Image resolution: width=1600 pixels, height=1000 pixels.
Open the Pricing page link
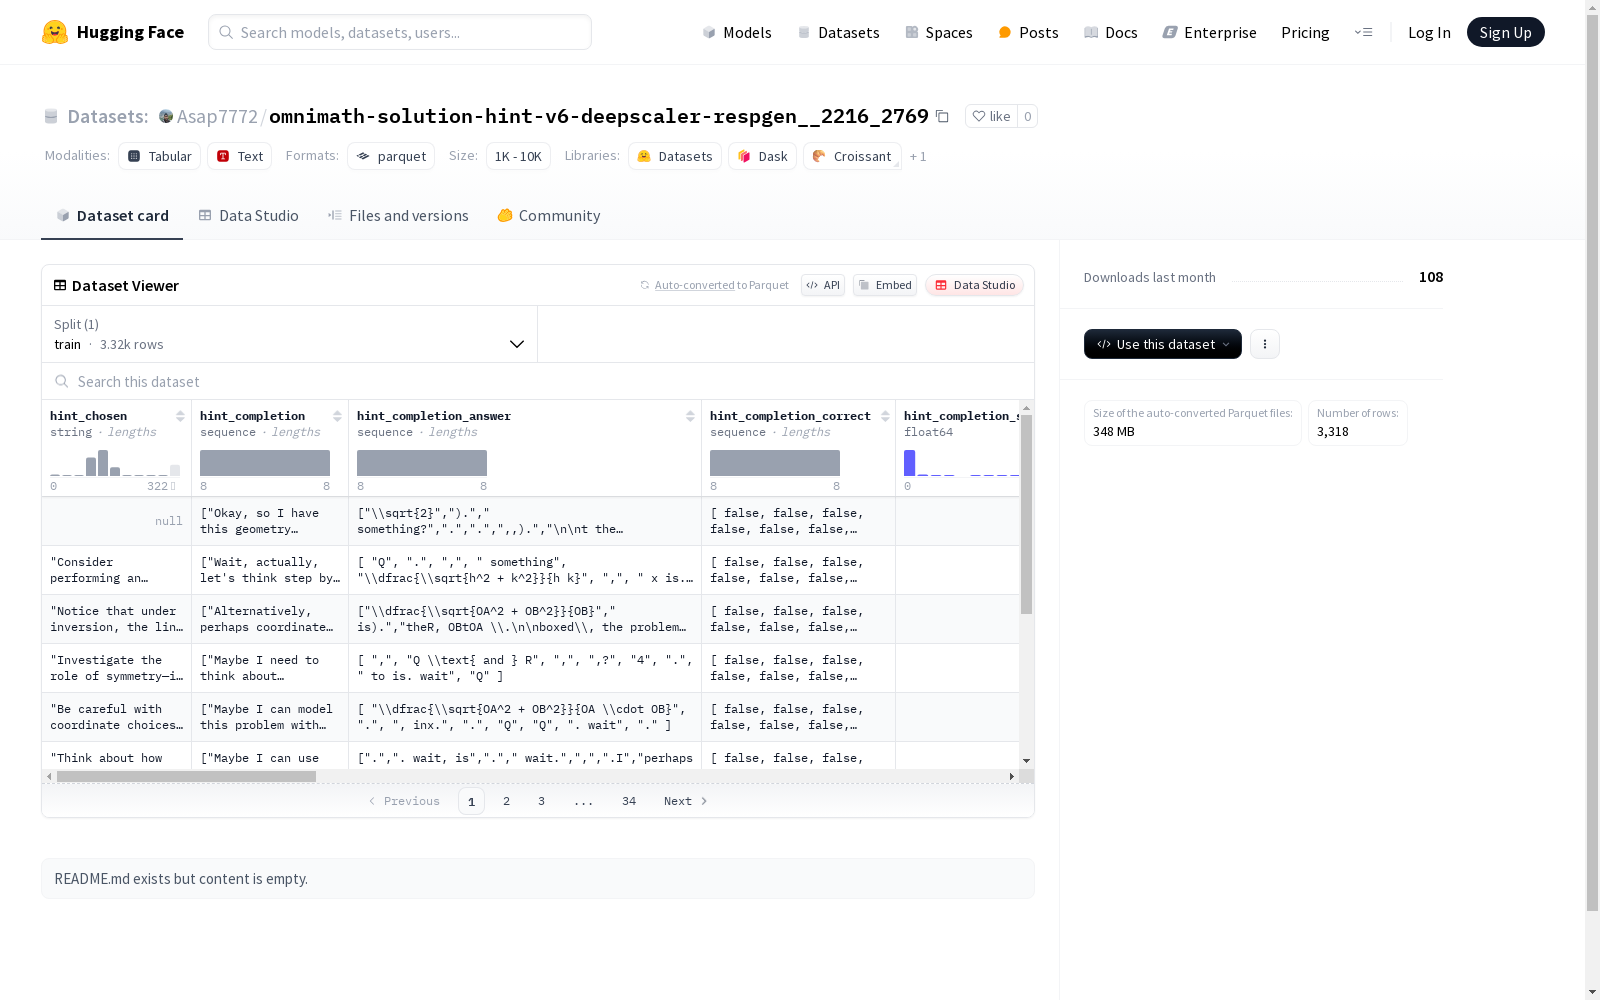pyautogui.click(x=1305, y=32)
